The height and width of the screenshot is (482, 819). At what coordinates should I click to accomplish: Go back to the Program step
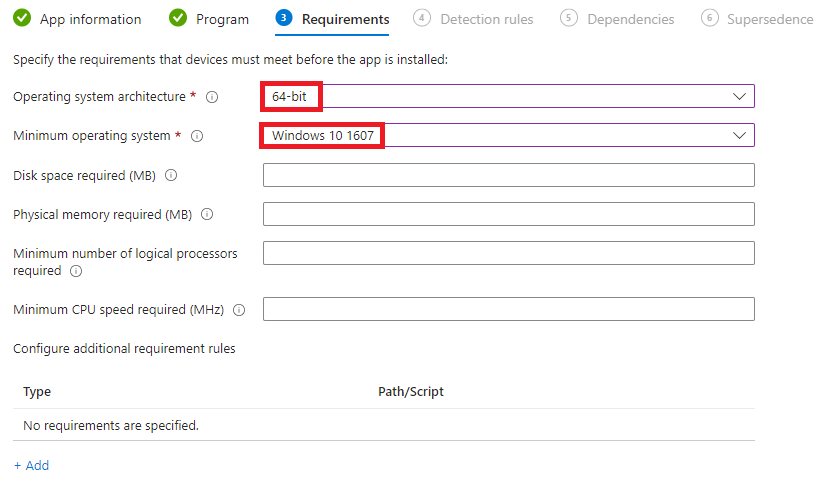(x=223, y=19)
